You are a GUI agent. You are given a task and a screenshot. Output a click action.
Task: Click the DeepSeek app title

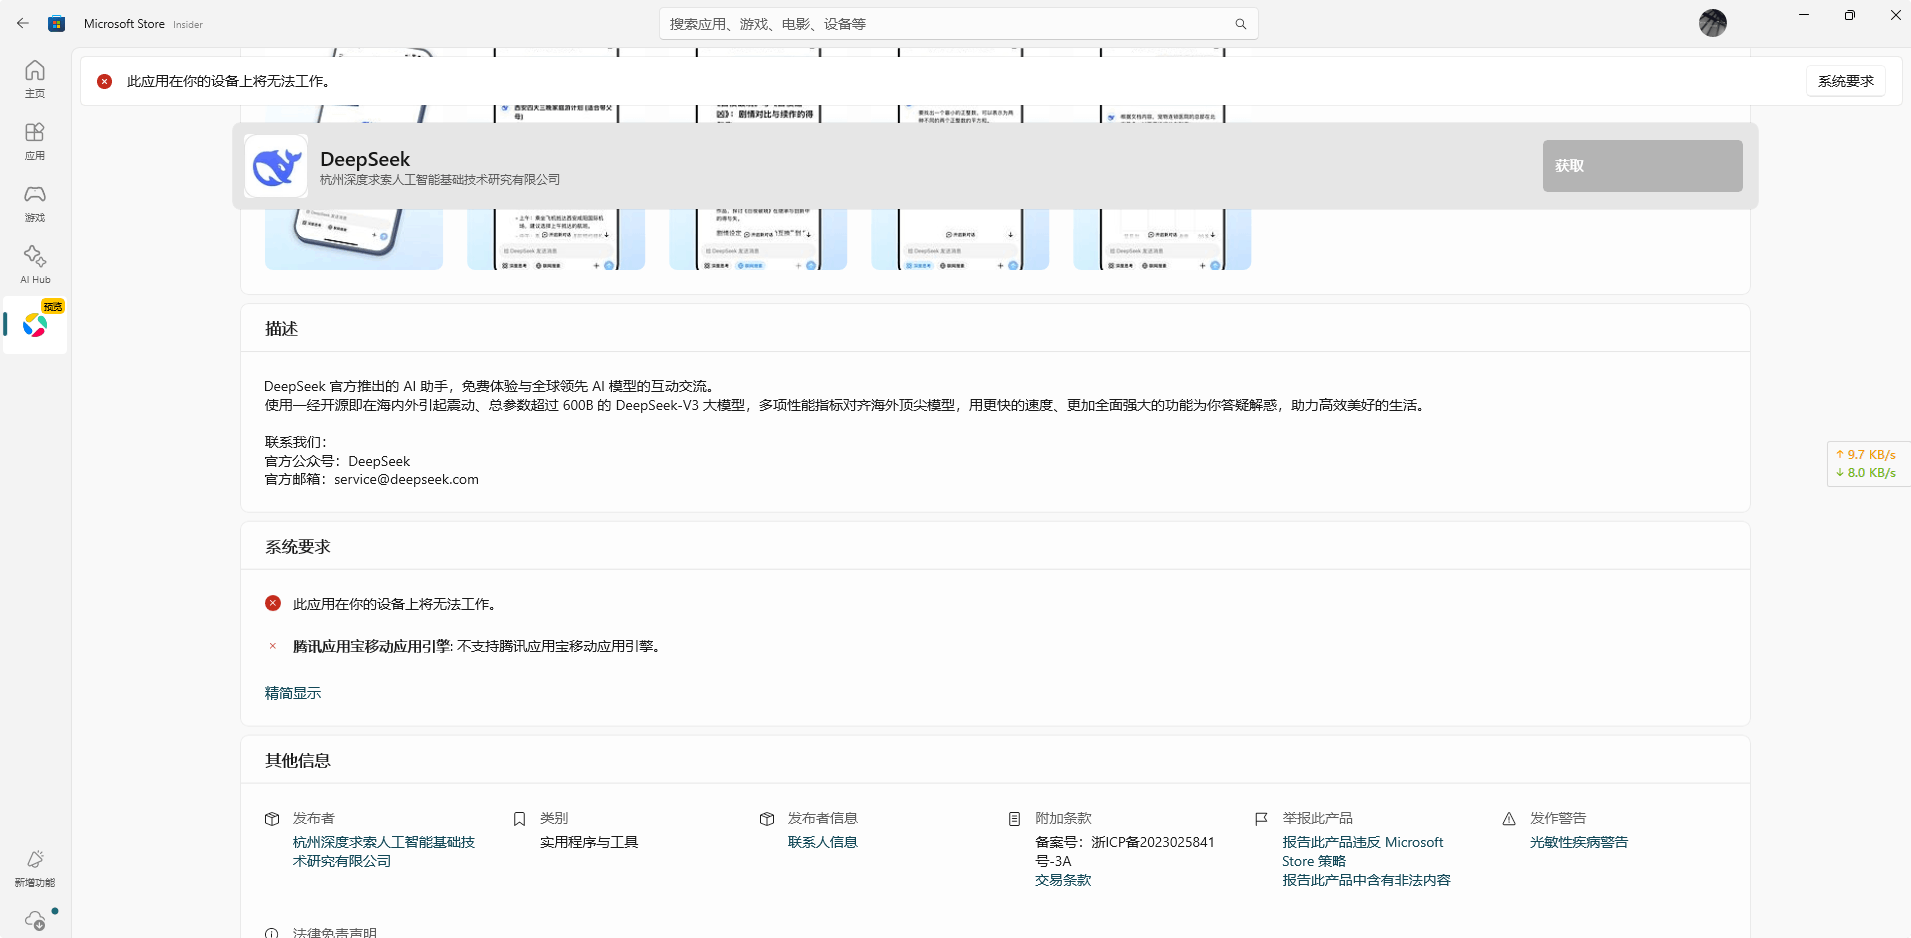[x=365, y=159]
